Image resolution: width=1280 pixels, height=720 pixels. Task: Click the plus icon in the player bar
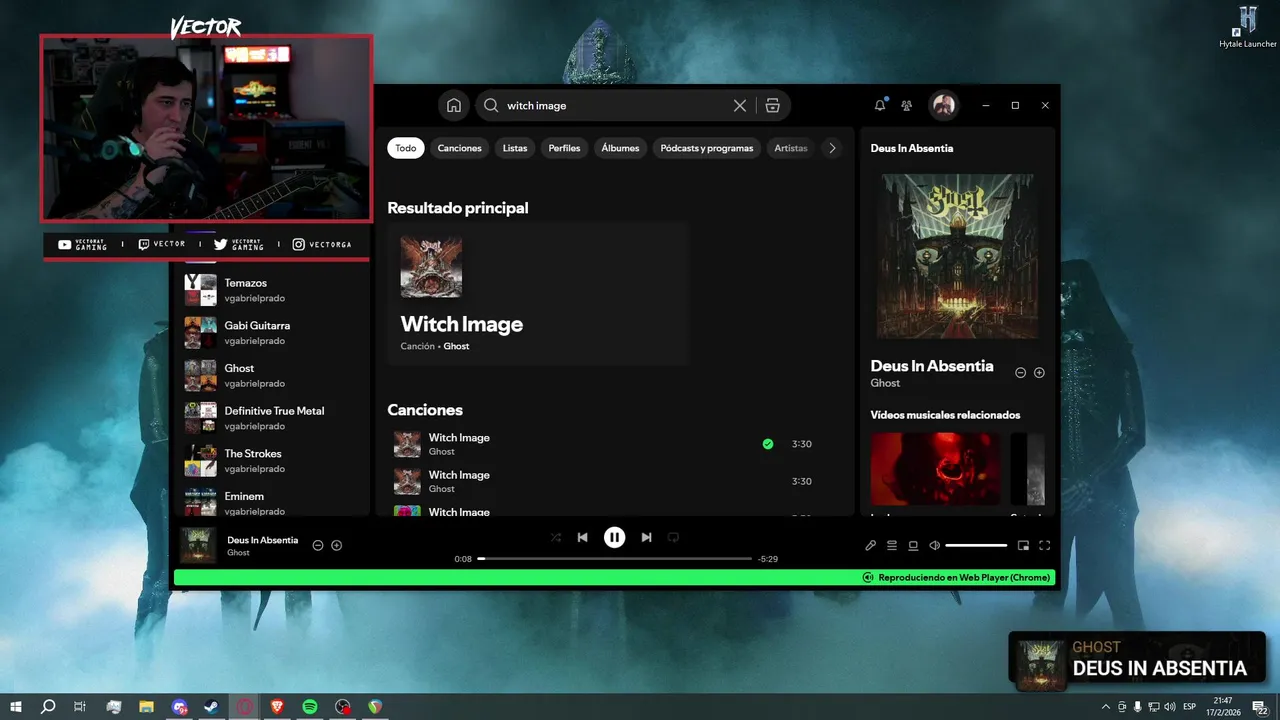pyautogui.click(x=337, y=545)
